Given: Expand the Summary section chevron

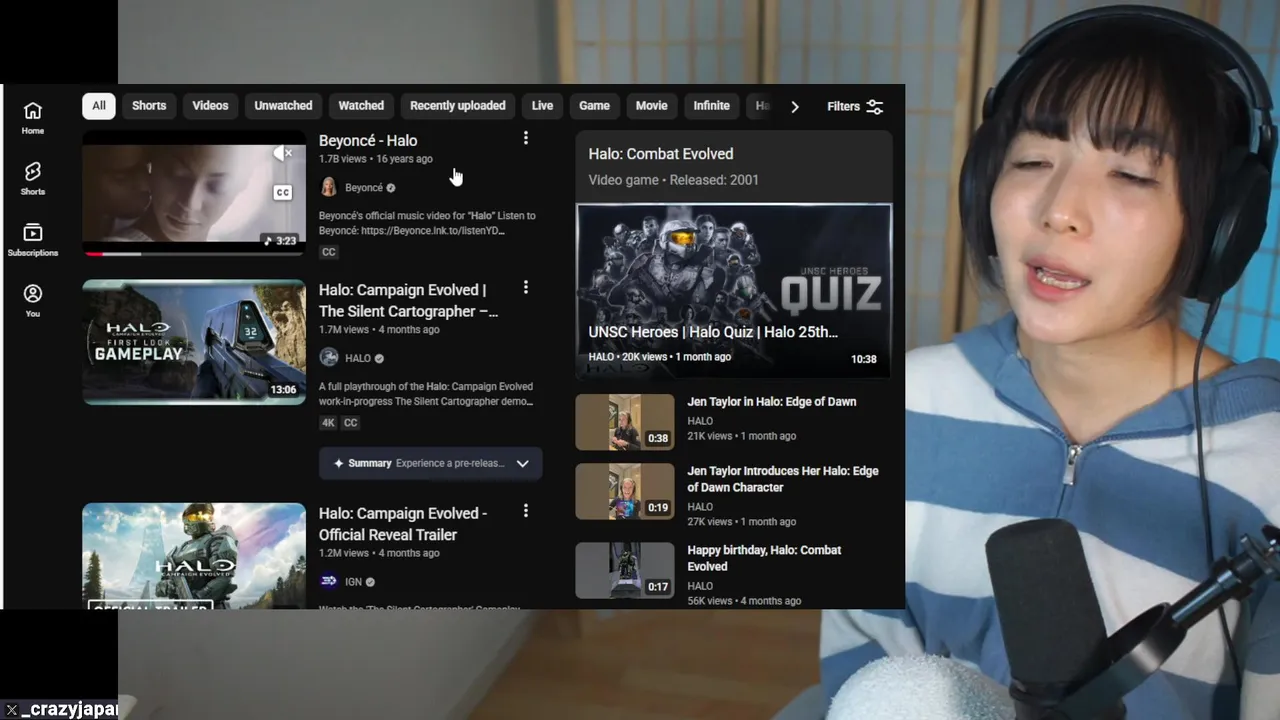Looking at the screenshot, I should (522, 463).
